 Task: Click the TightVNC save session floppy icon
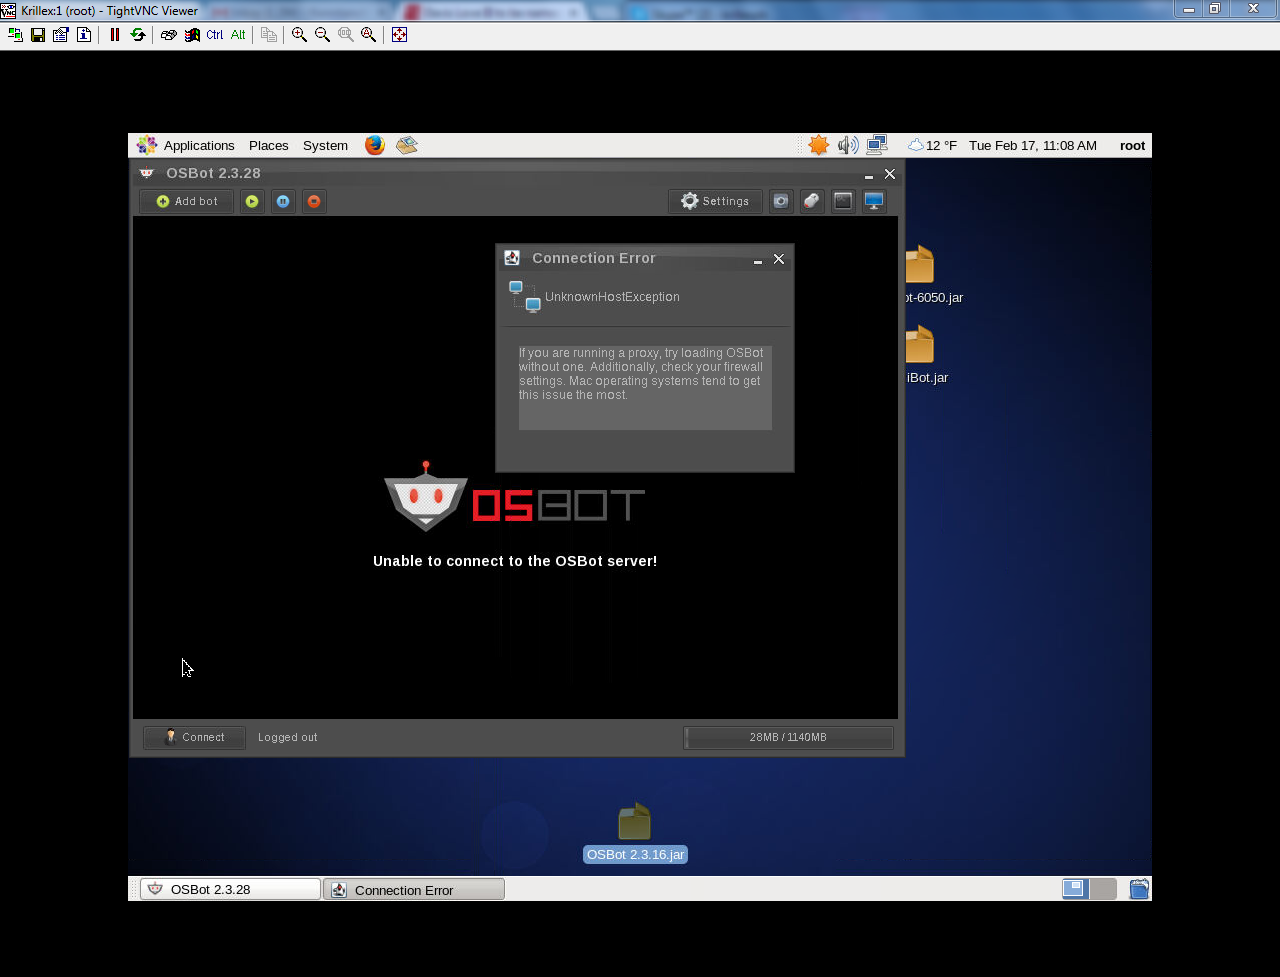38,34
